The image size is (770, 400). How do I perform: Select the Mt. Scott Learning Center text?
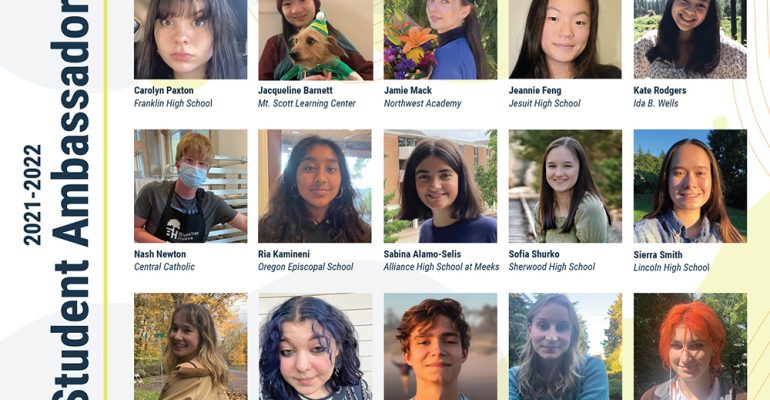pos(307,104)
